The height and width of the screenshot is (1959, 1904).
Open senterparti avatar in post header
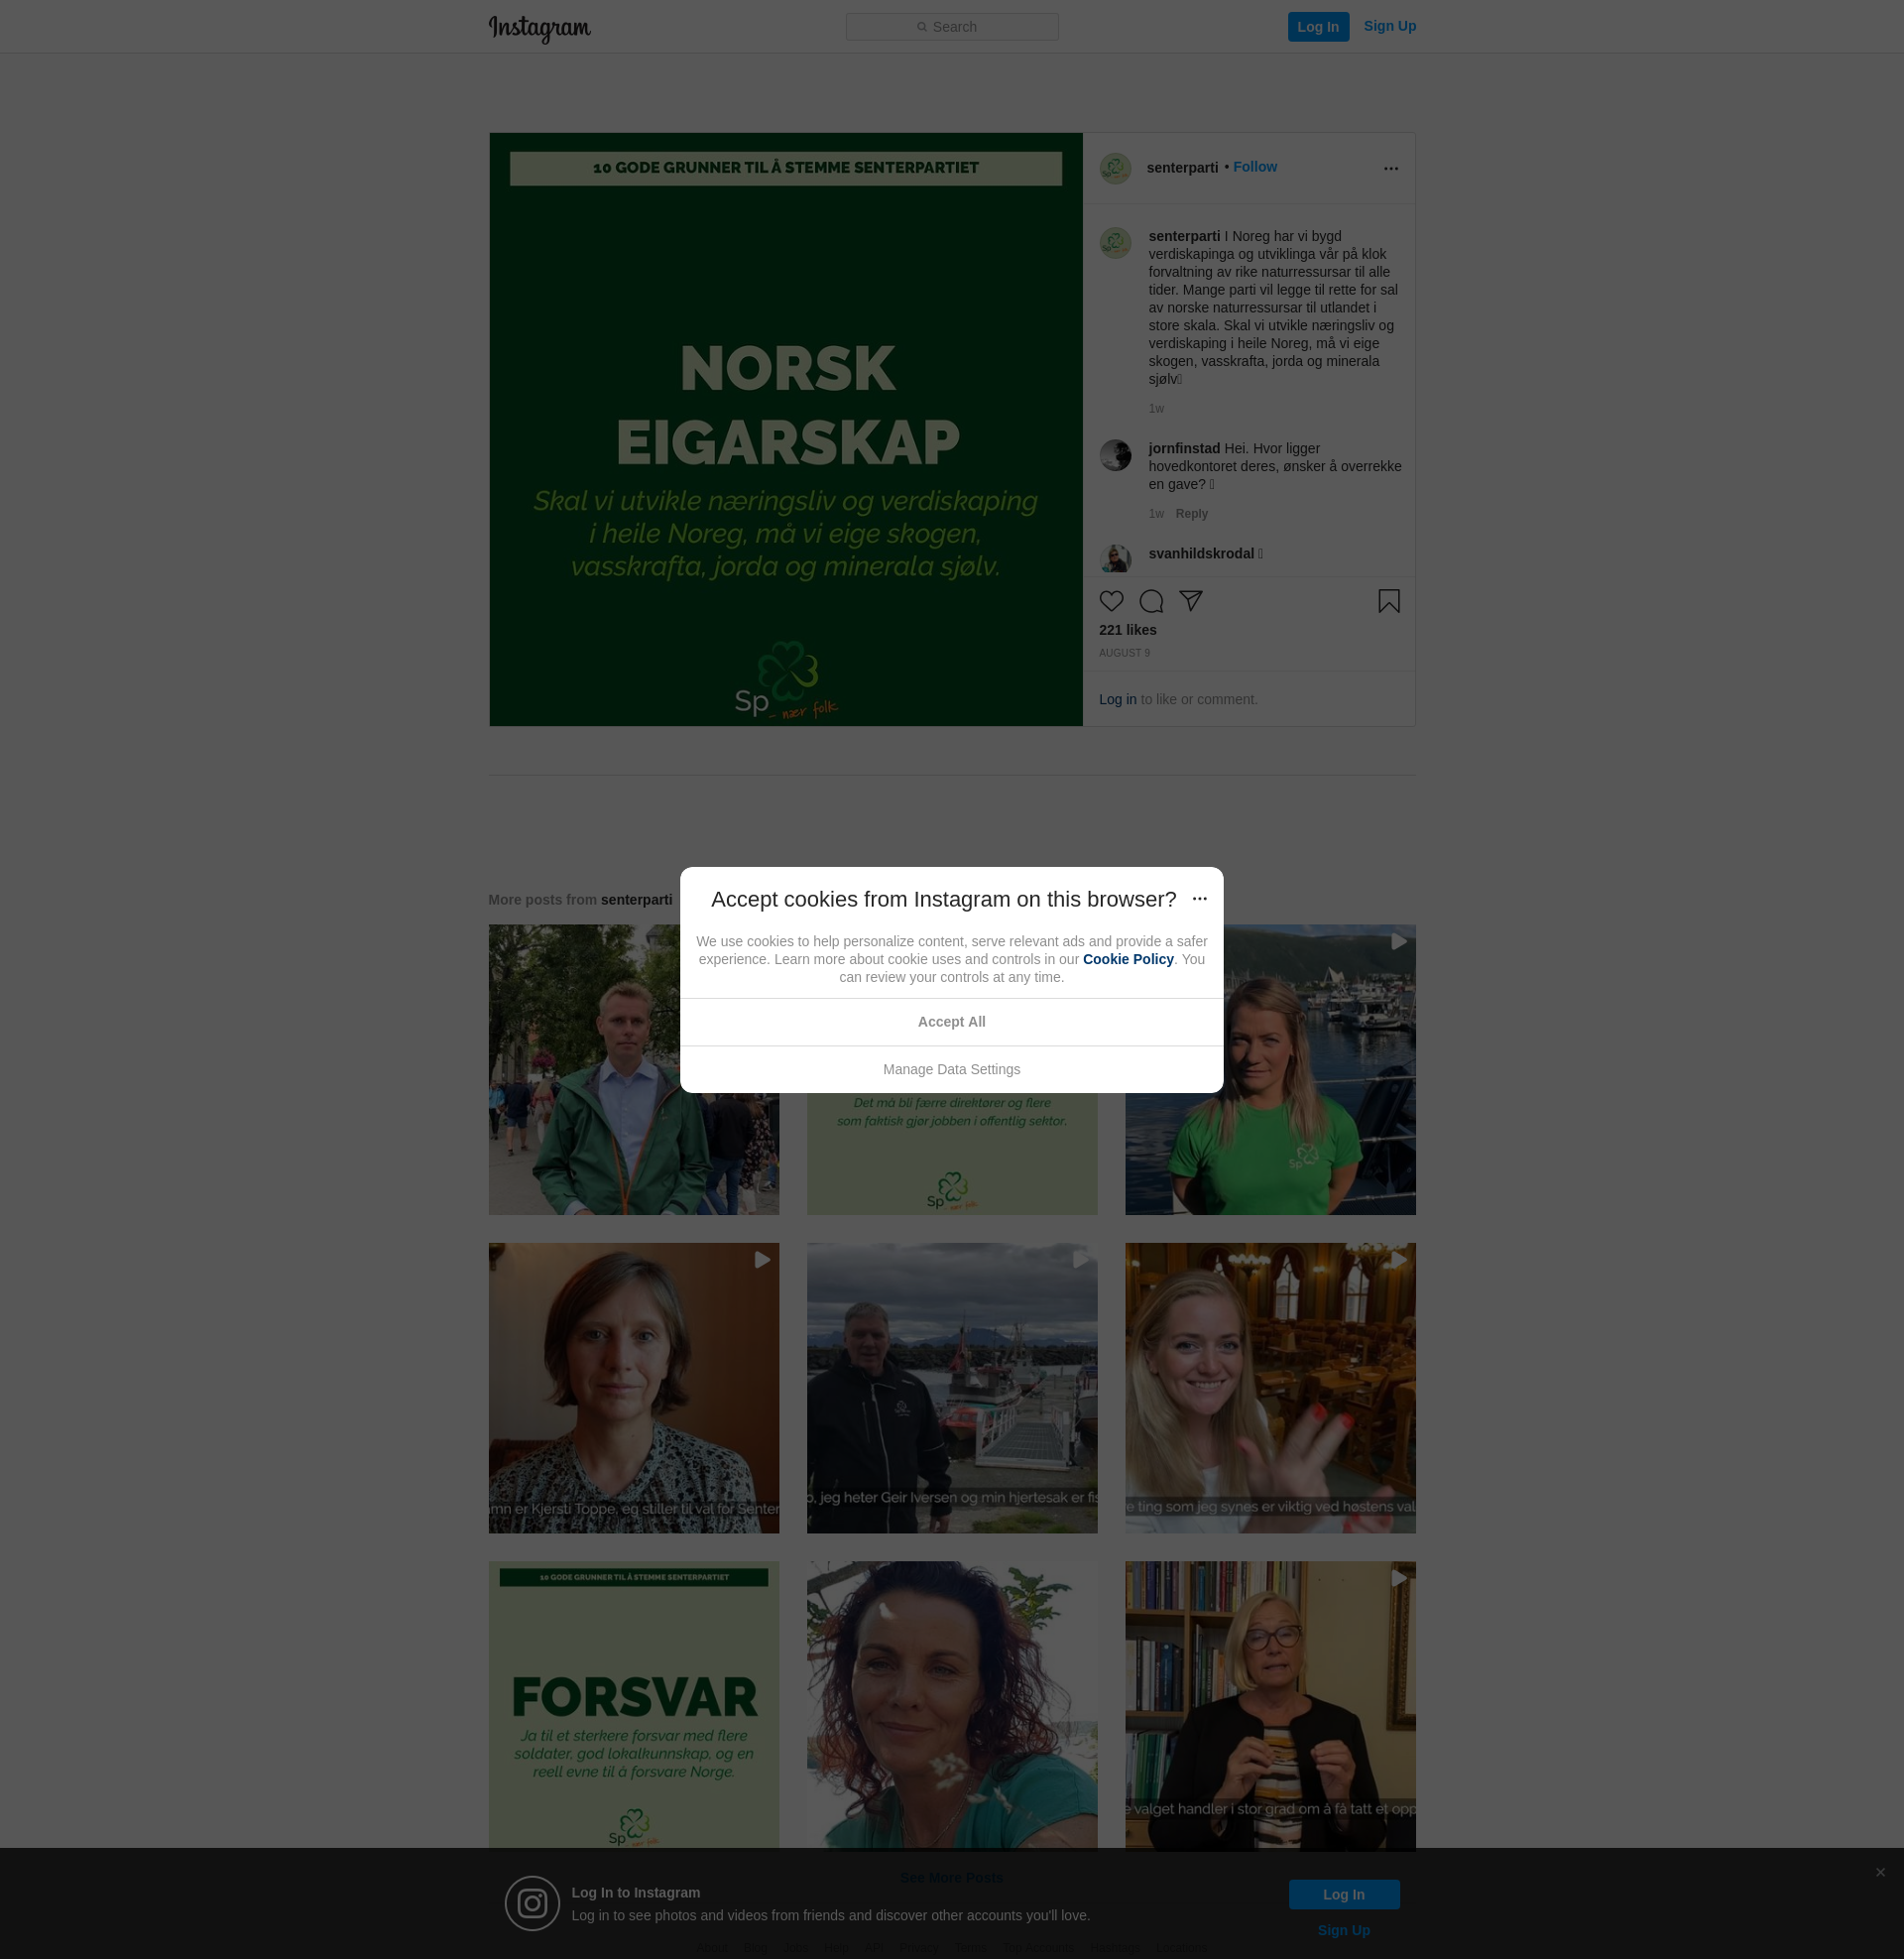1115,168
